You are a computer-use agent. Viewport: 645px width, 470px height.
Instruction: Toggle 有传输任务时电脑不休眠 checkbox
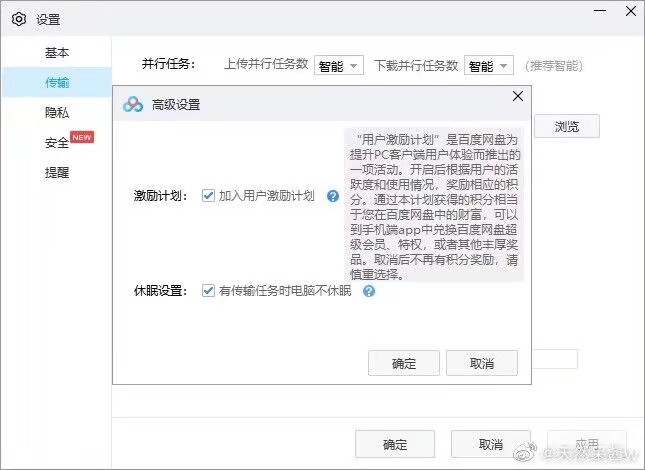pos(208,291)
